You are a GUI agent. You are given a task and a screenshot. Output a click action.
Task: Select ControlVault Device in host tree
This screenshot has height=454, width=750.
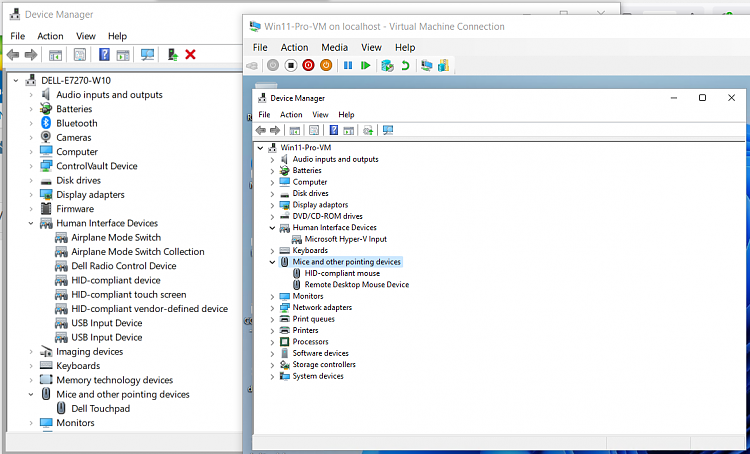[x=97, y=166]
